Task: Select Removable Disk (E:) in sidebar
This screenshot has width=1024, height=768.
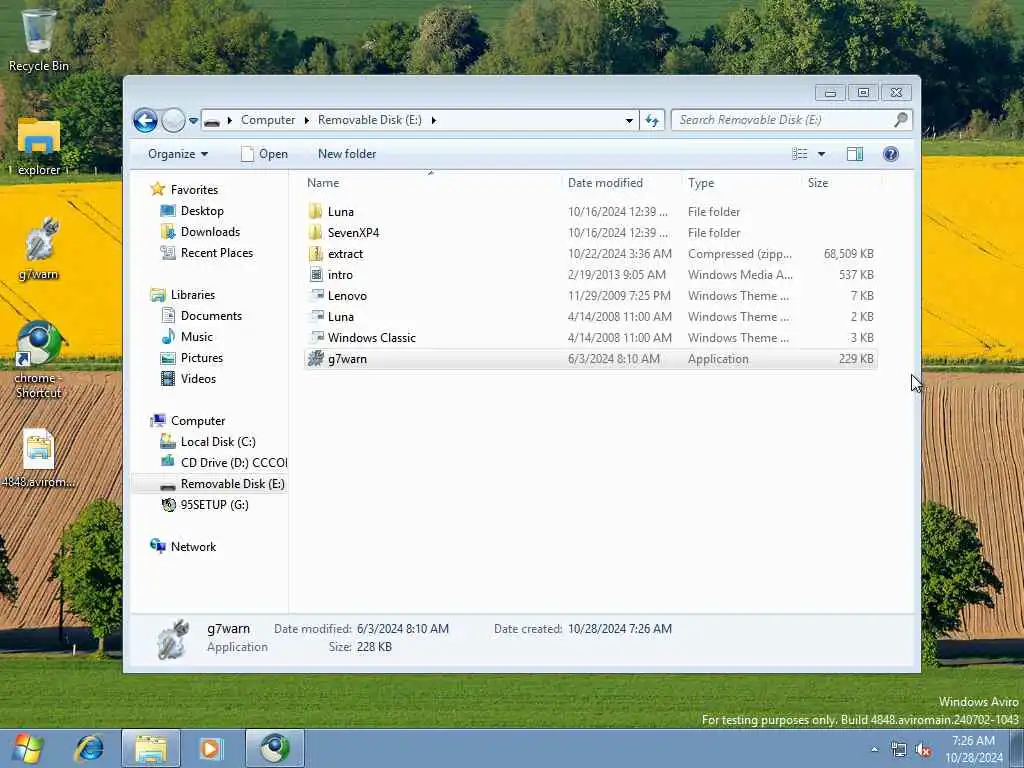Action: point(222,483)
